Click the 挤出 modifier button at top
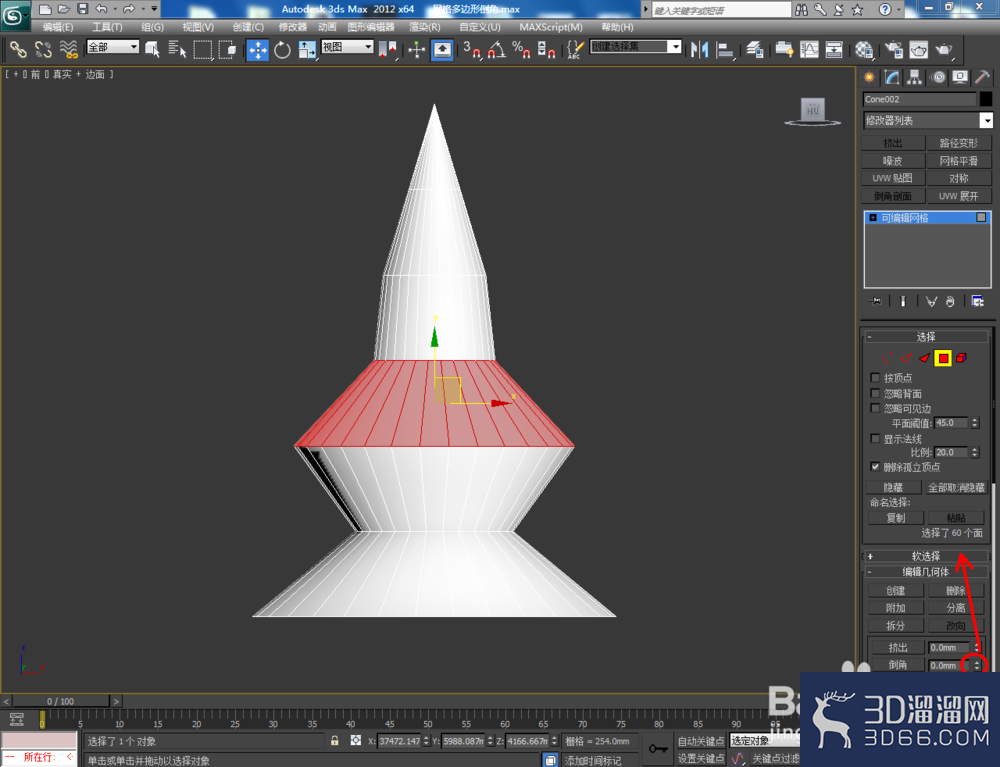Viewport: 1000px width, 767px height. [893, 143]
